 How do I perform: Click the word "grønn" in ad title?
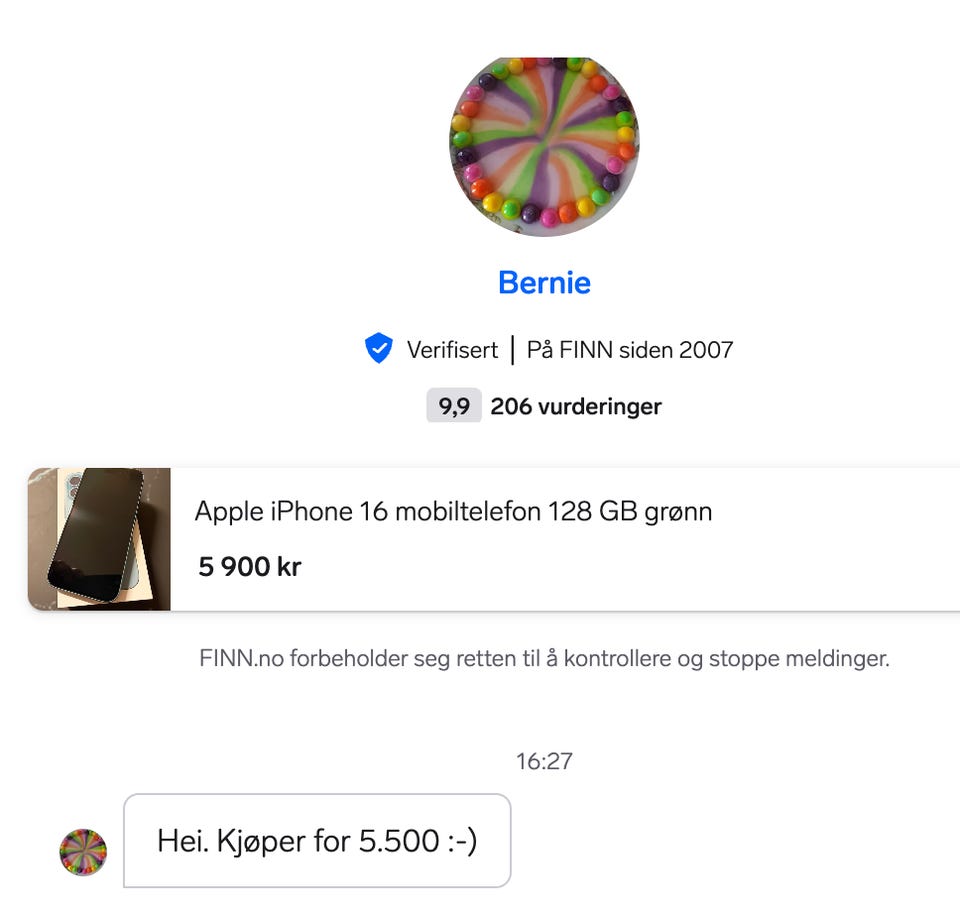[x=678, y=513]
